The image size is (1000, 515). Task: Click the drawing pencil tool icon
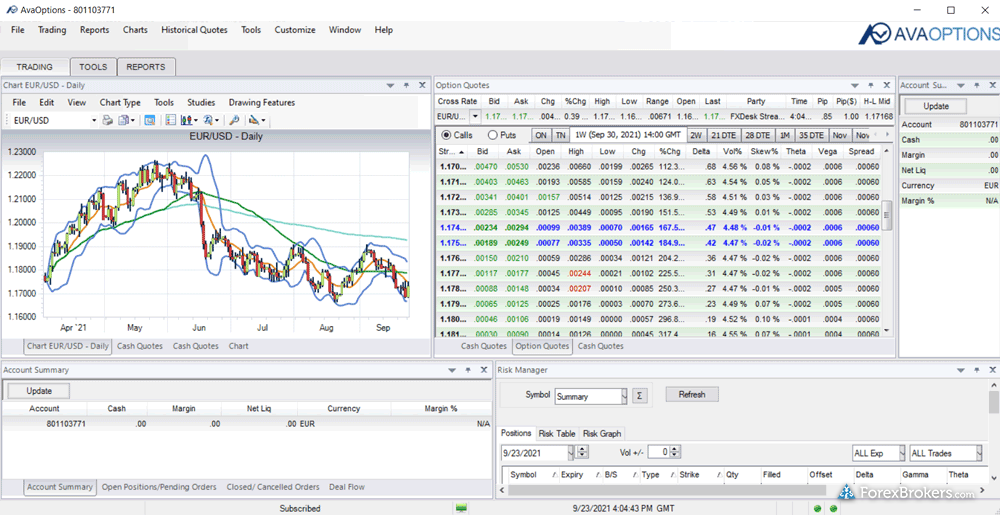(x=256, y=120)
